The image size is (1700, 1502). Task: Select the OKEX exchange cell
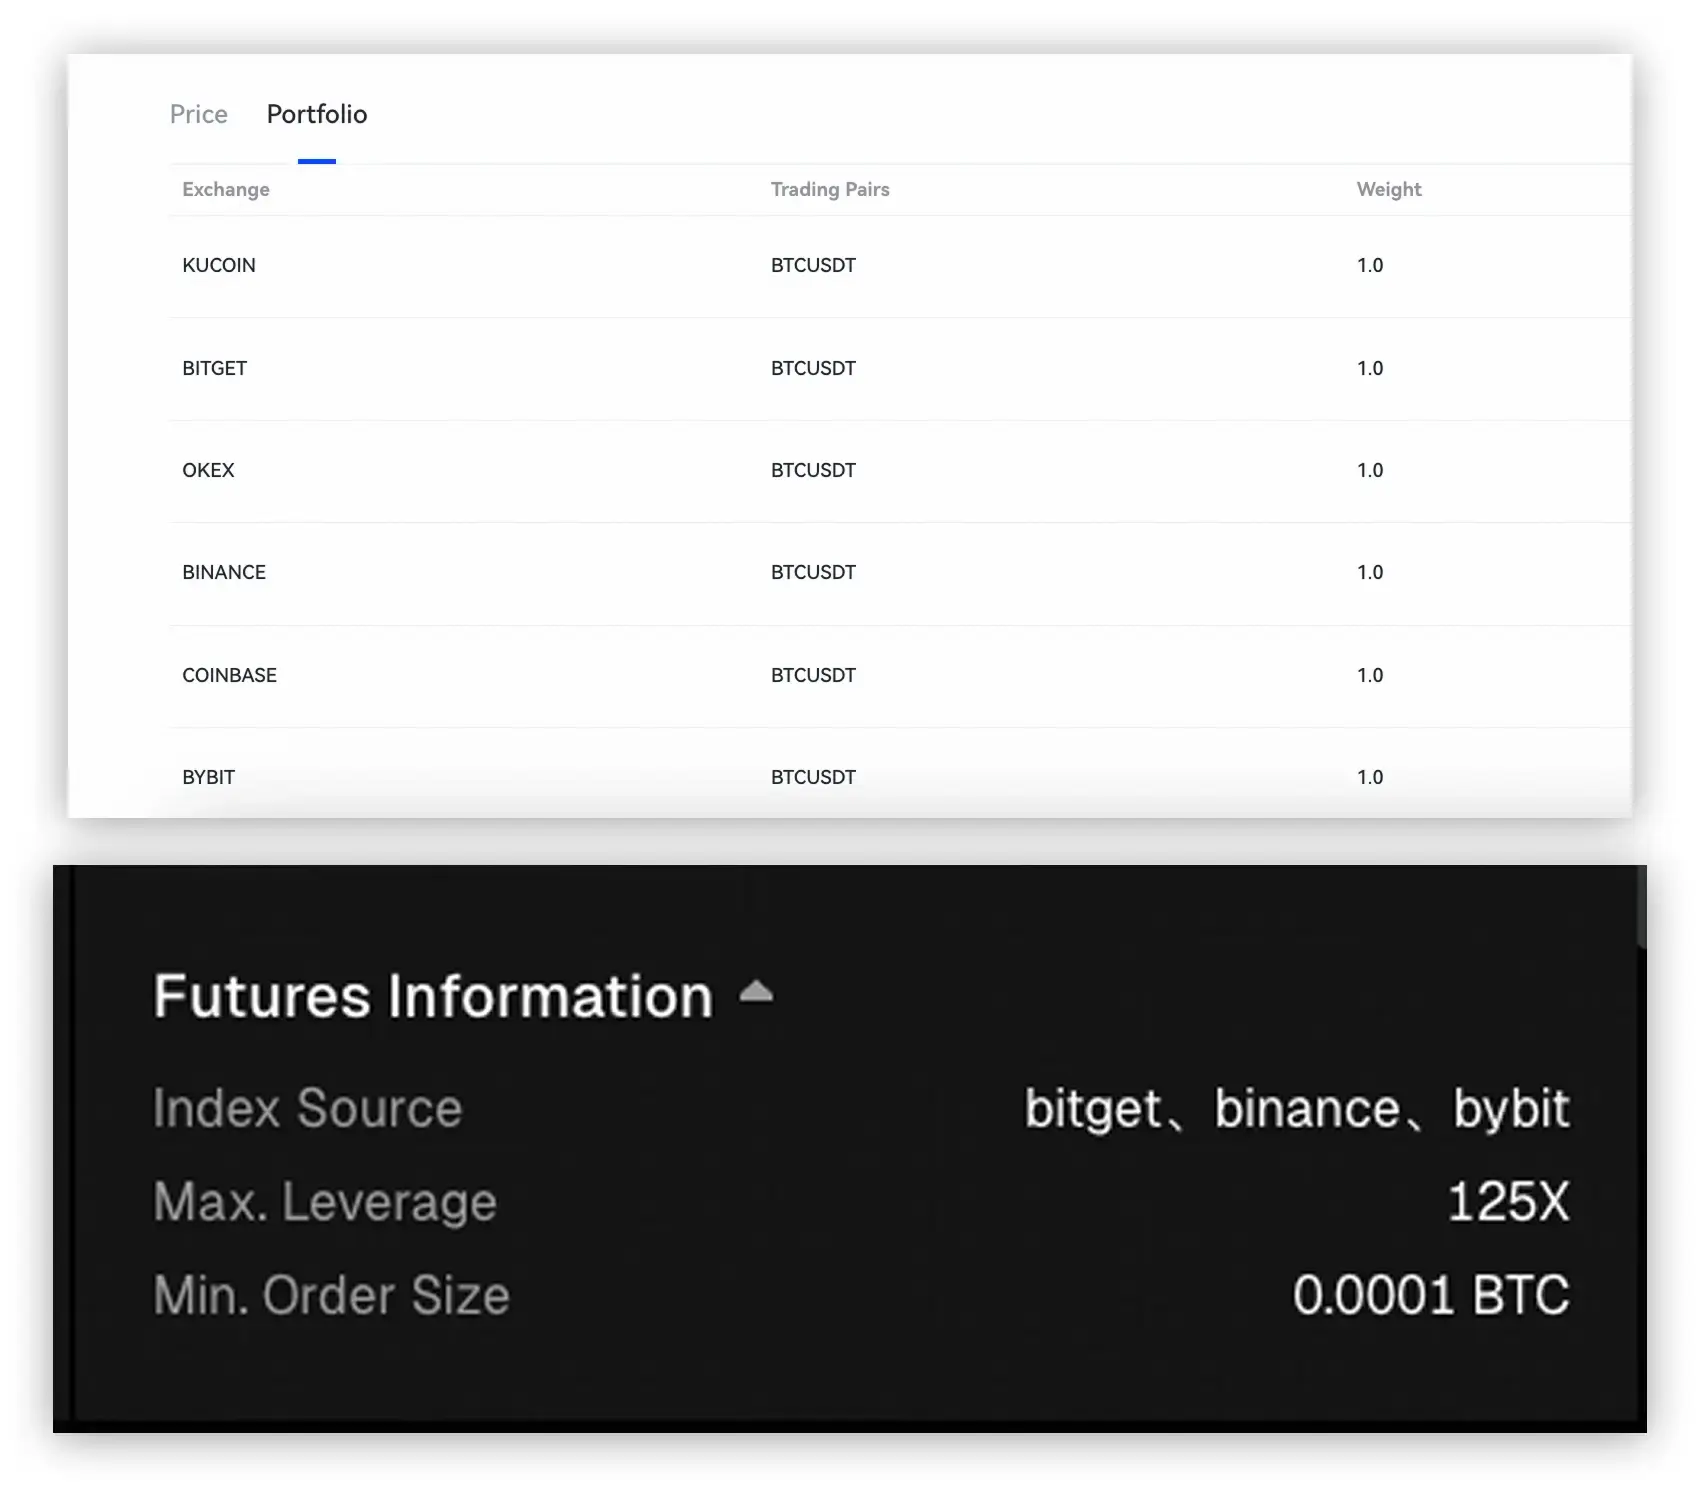[208, 470]
